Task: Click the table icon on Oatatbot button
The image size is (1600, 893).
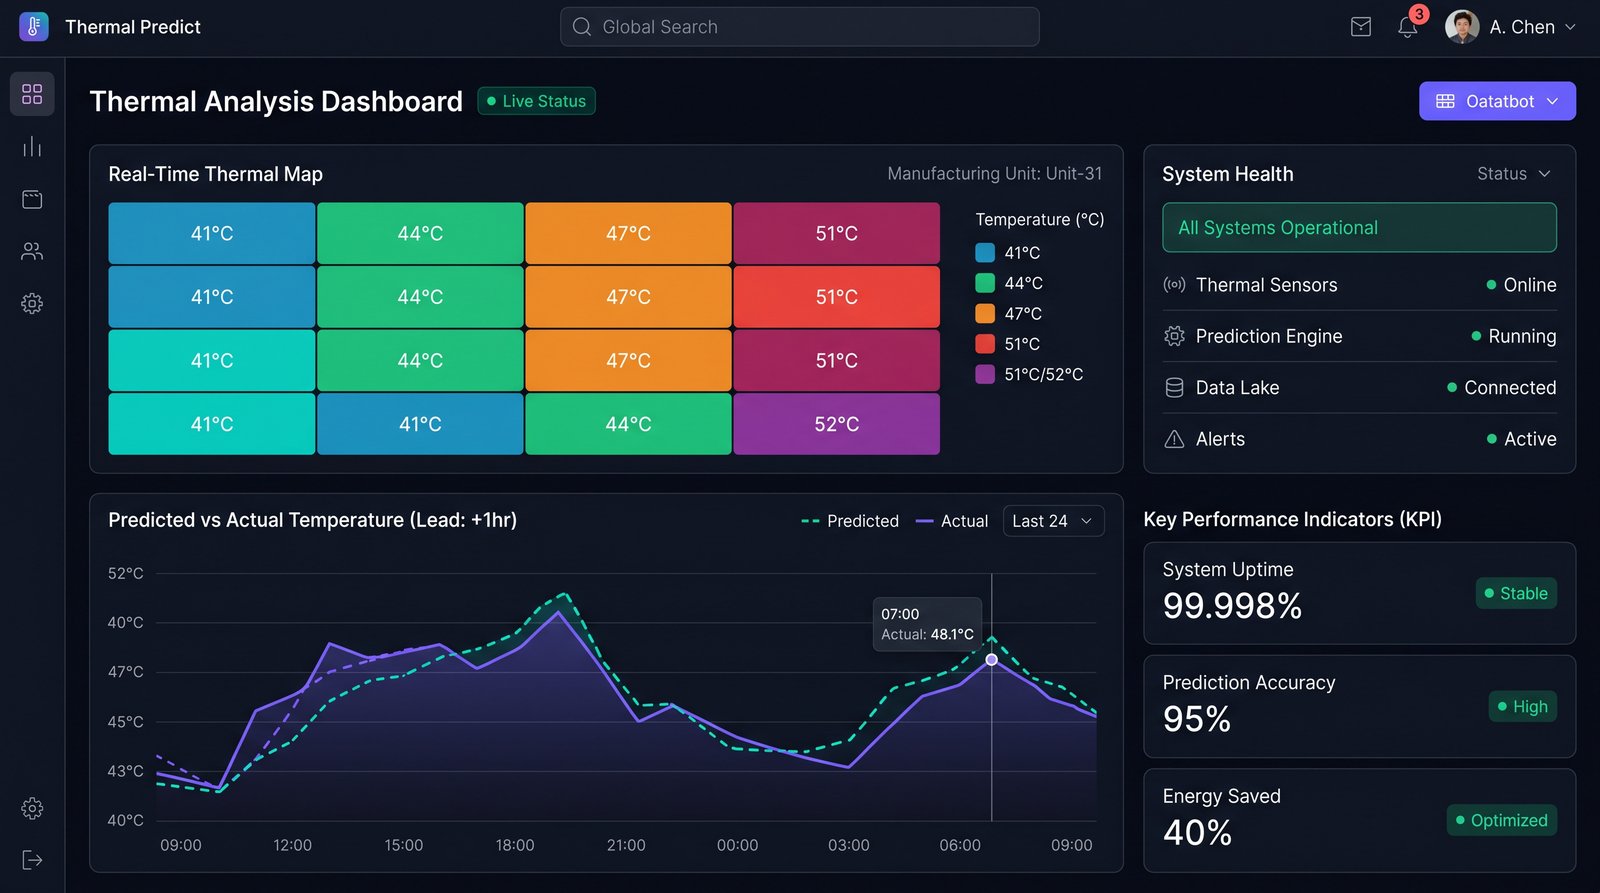Action: tap(1445, 101)
